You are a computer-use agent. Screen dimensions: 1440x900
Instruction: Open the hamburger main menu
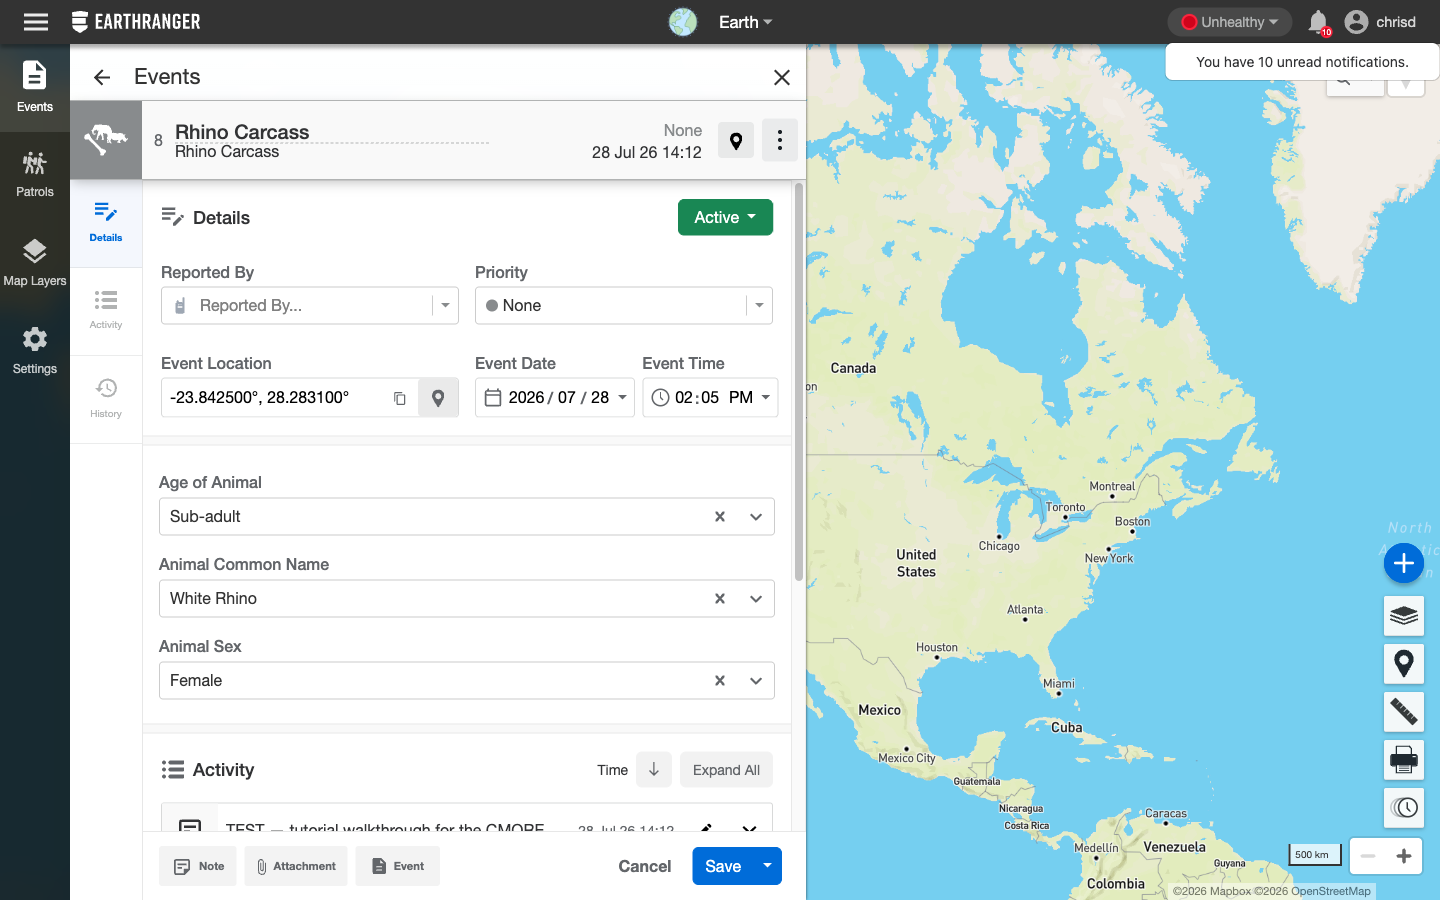coord(36,22)
